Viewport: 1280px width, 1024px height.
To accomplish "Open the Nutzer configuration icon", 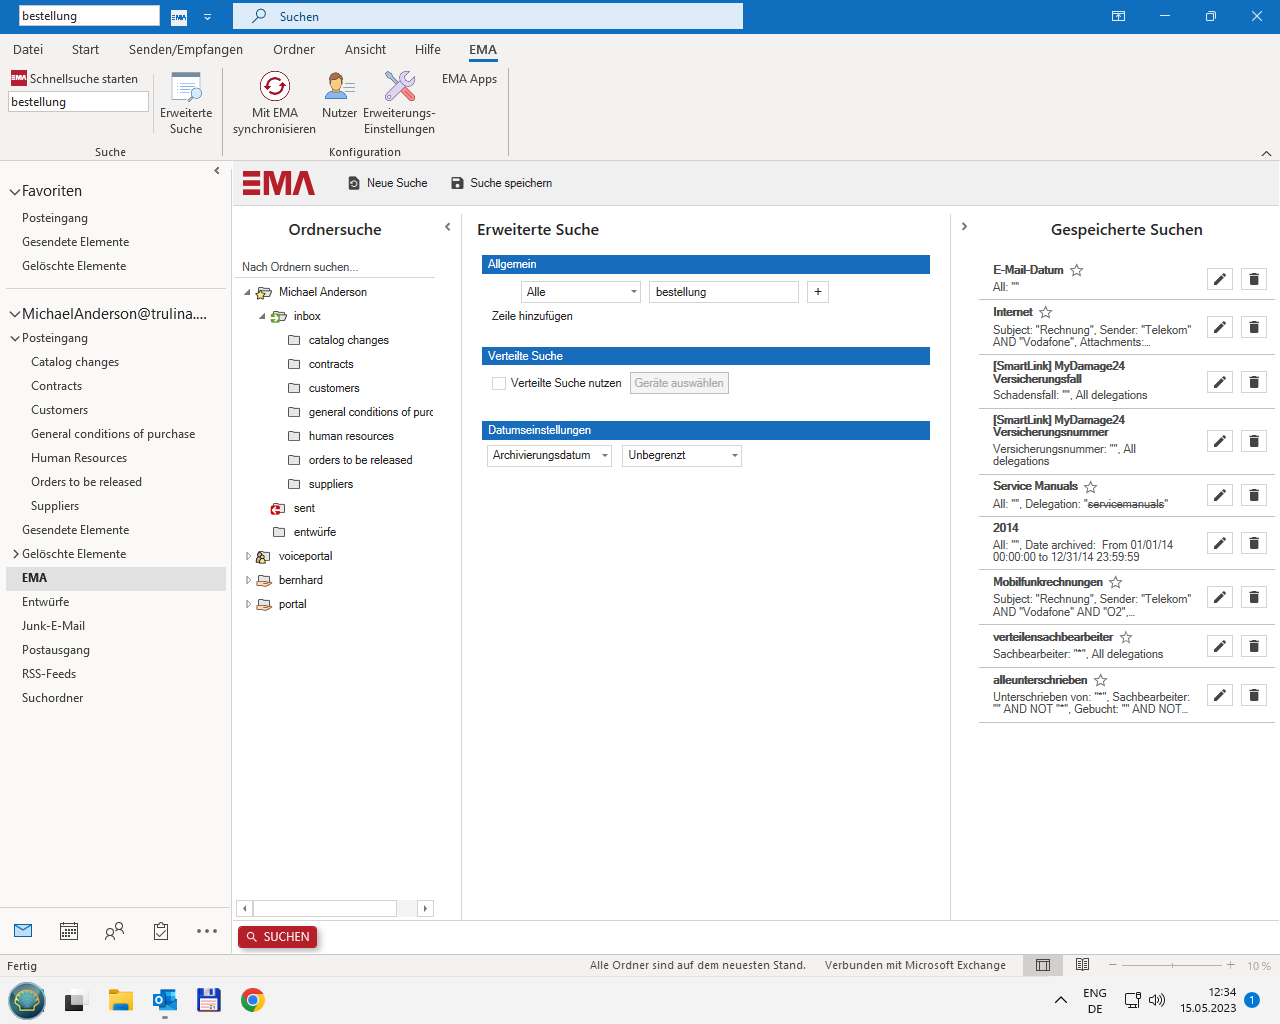I will (x=339, y=87).
